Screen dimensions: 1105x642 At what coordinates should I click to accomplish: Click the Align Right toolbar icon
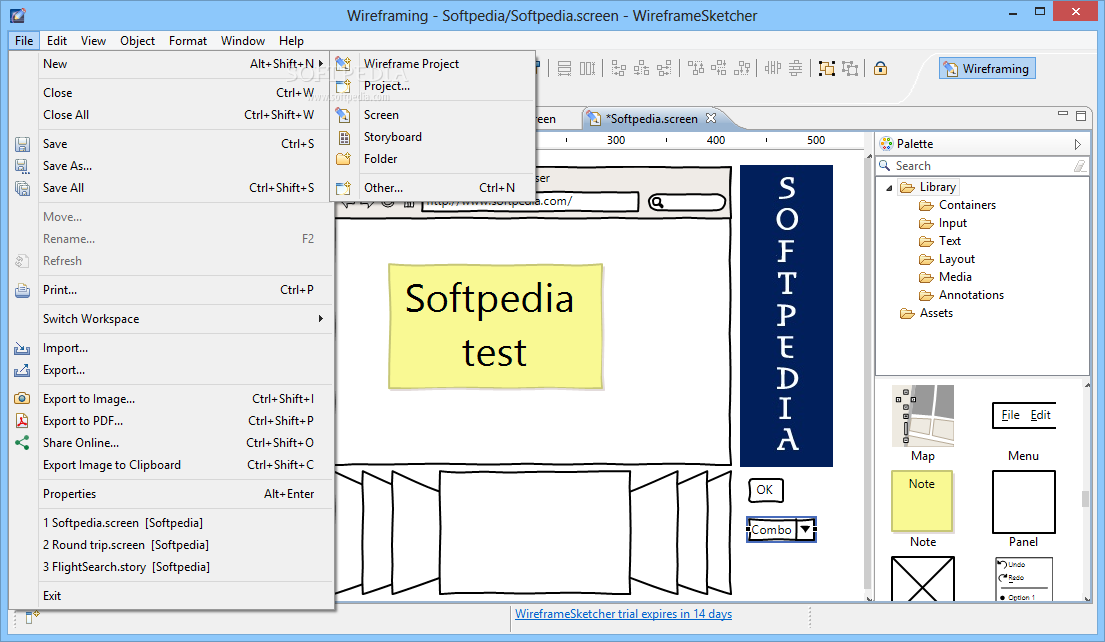coord(664,68)
